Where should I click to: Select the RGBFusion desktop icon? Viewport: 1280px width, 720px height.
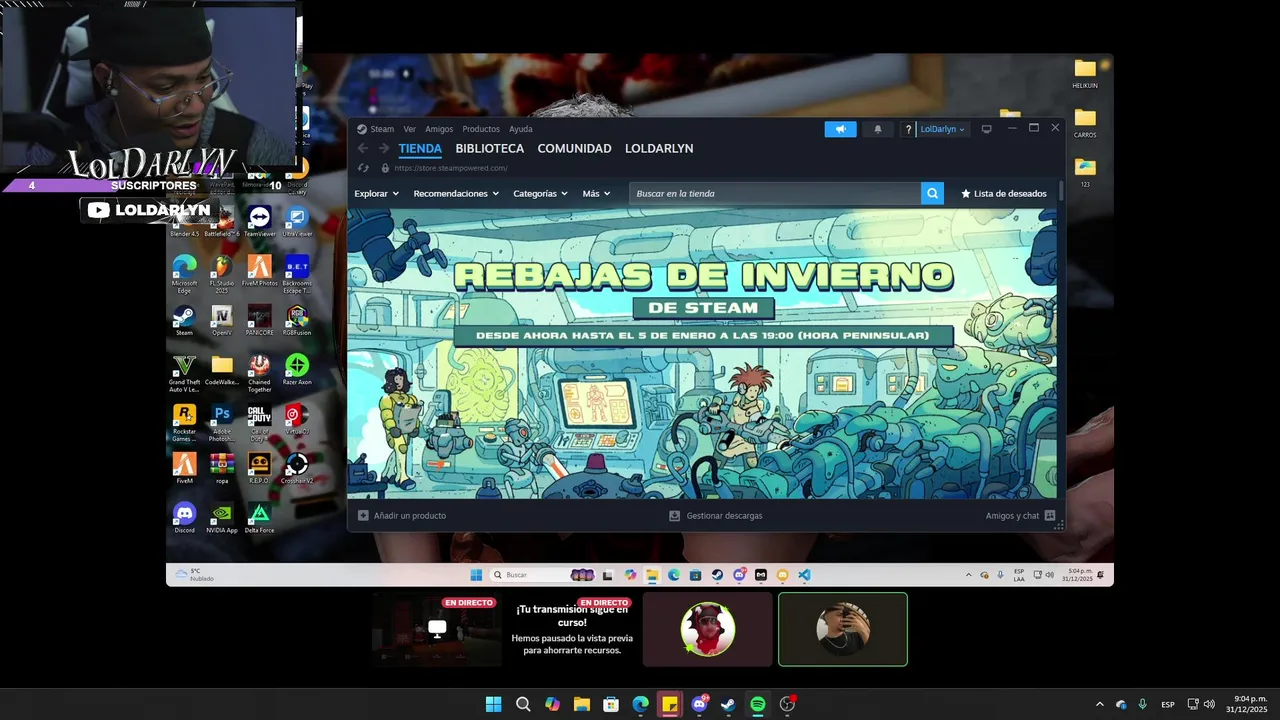coord(297,320)
